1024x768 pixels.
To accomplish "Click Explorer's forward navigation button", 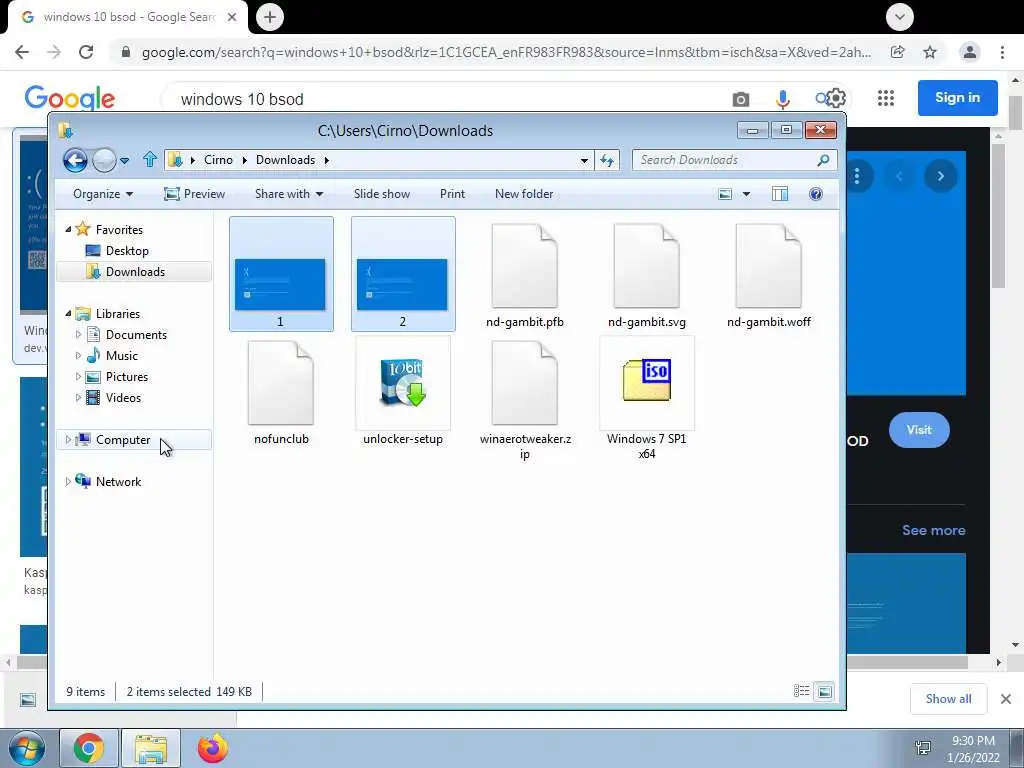I will [104, 160].
